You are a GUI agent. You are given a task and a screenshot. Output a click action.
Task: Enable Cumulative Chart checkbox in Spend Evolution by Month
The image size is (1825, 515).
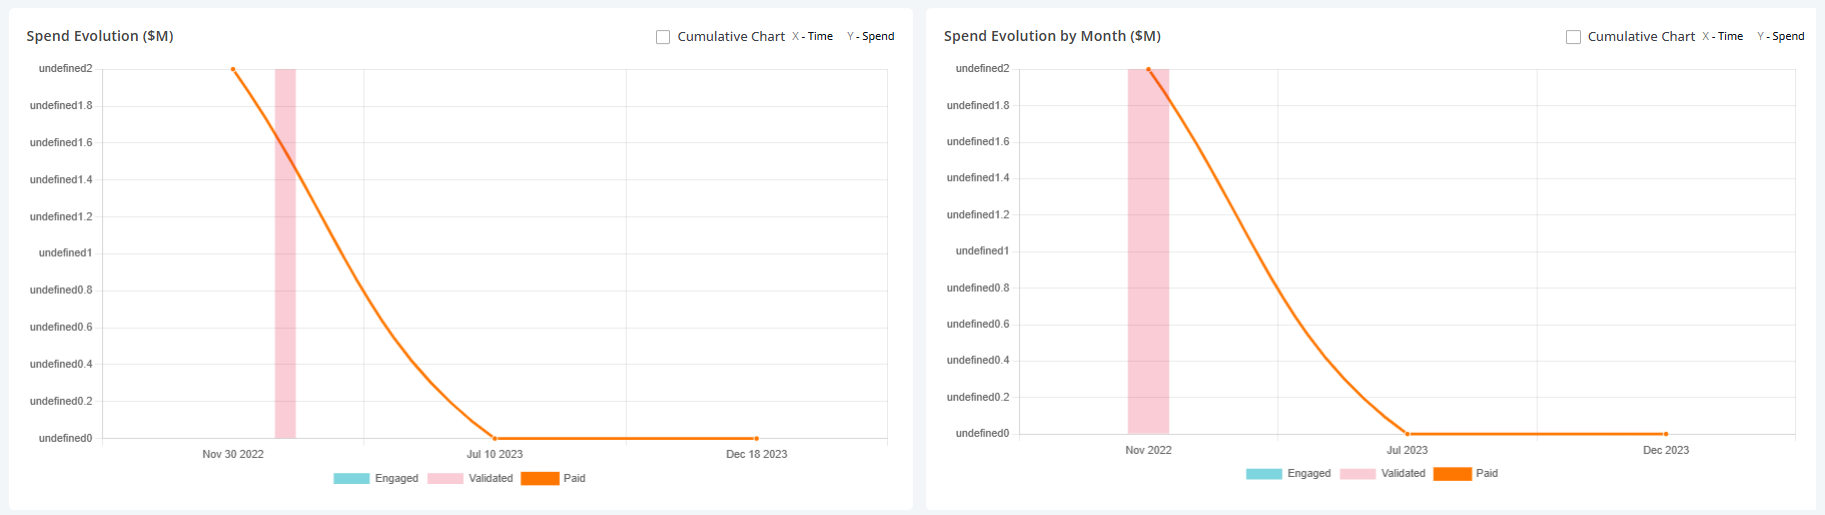point(1573,37)
